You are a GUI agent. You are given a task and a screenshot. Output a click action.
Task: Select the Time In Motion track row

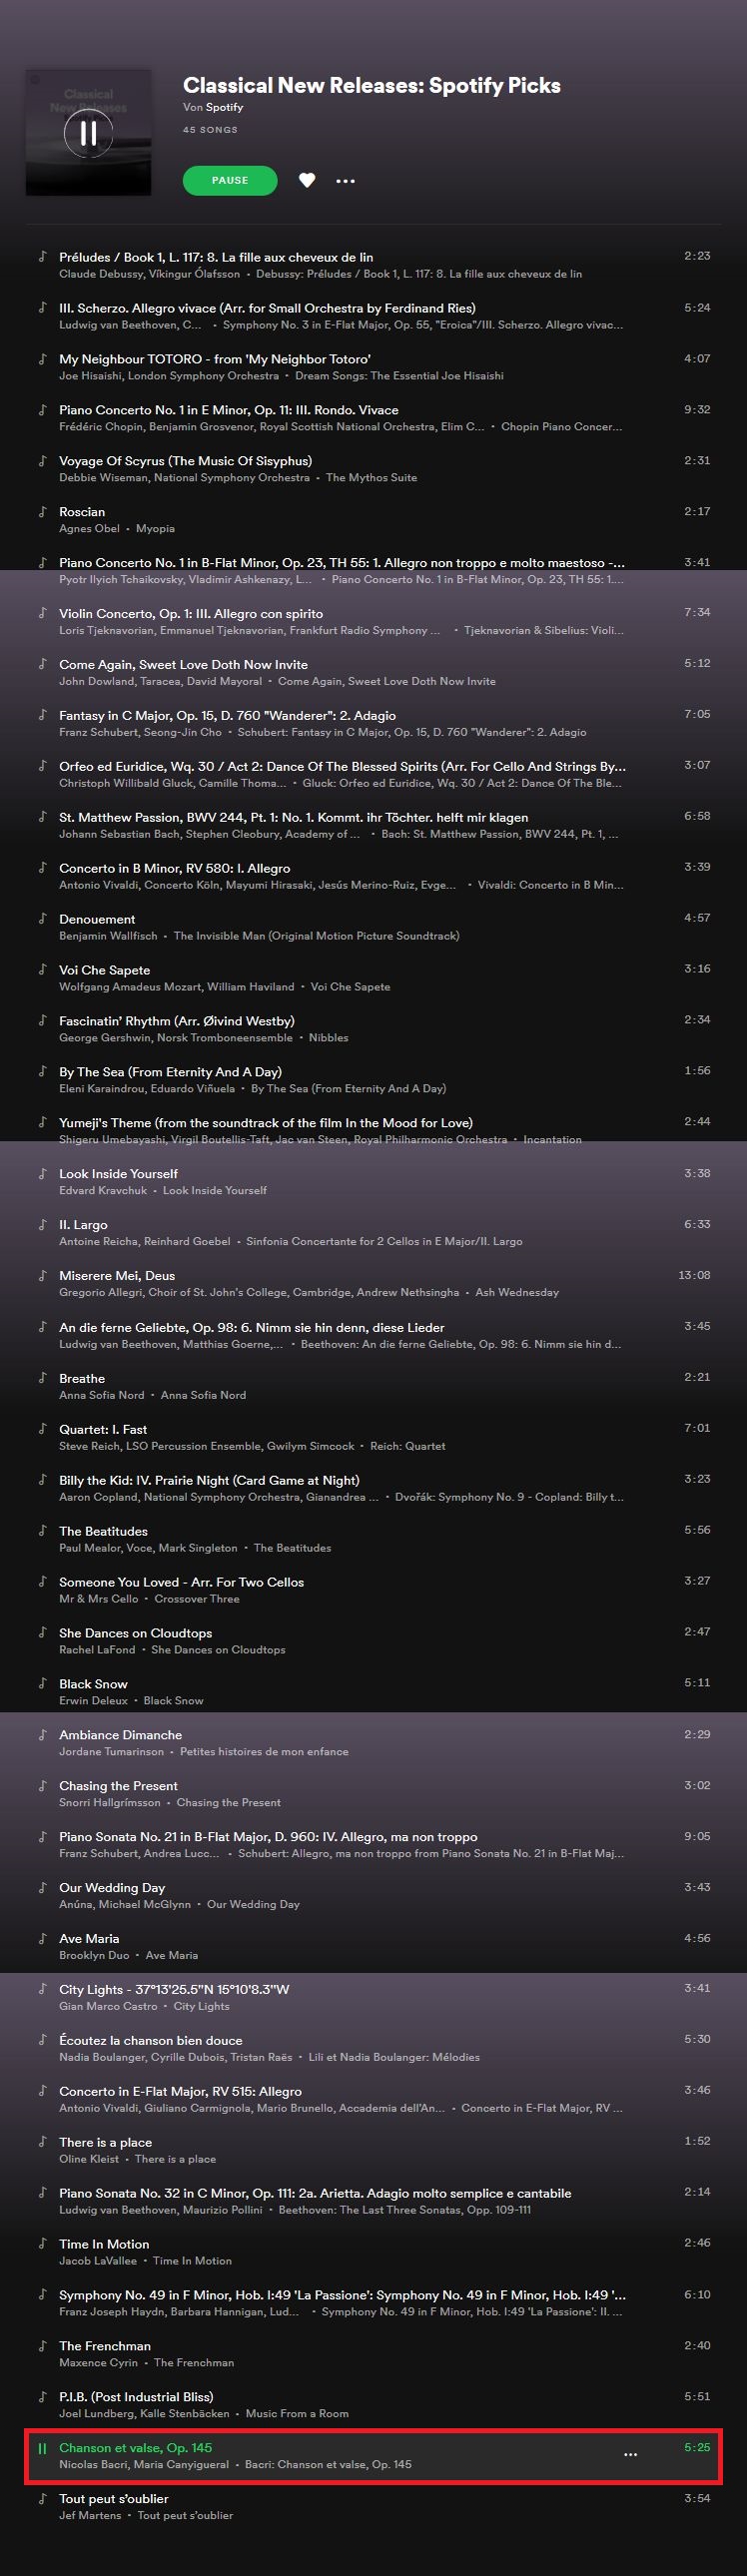tap(373, 2251)
